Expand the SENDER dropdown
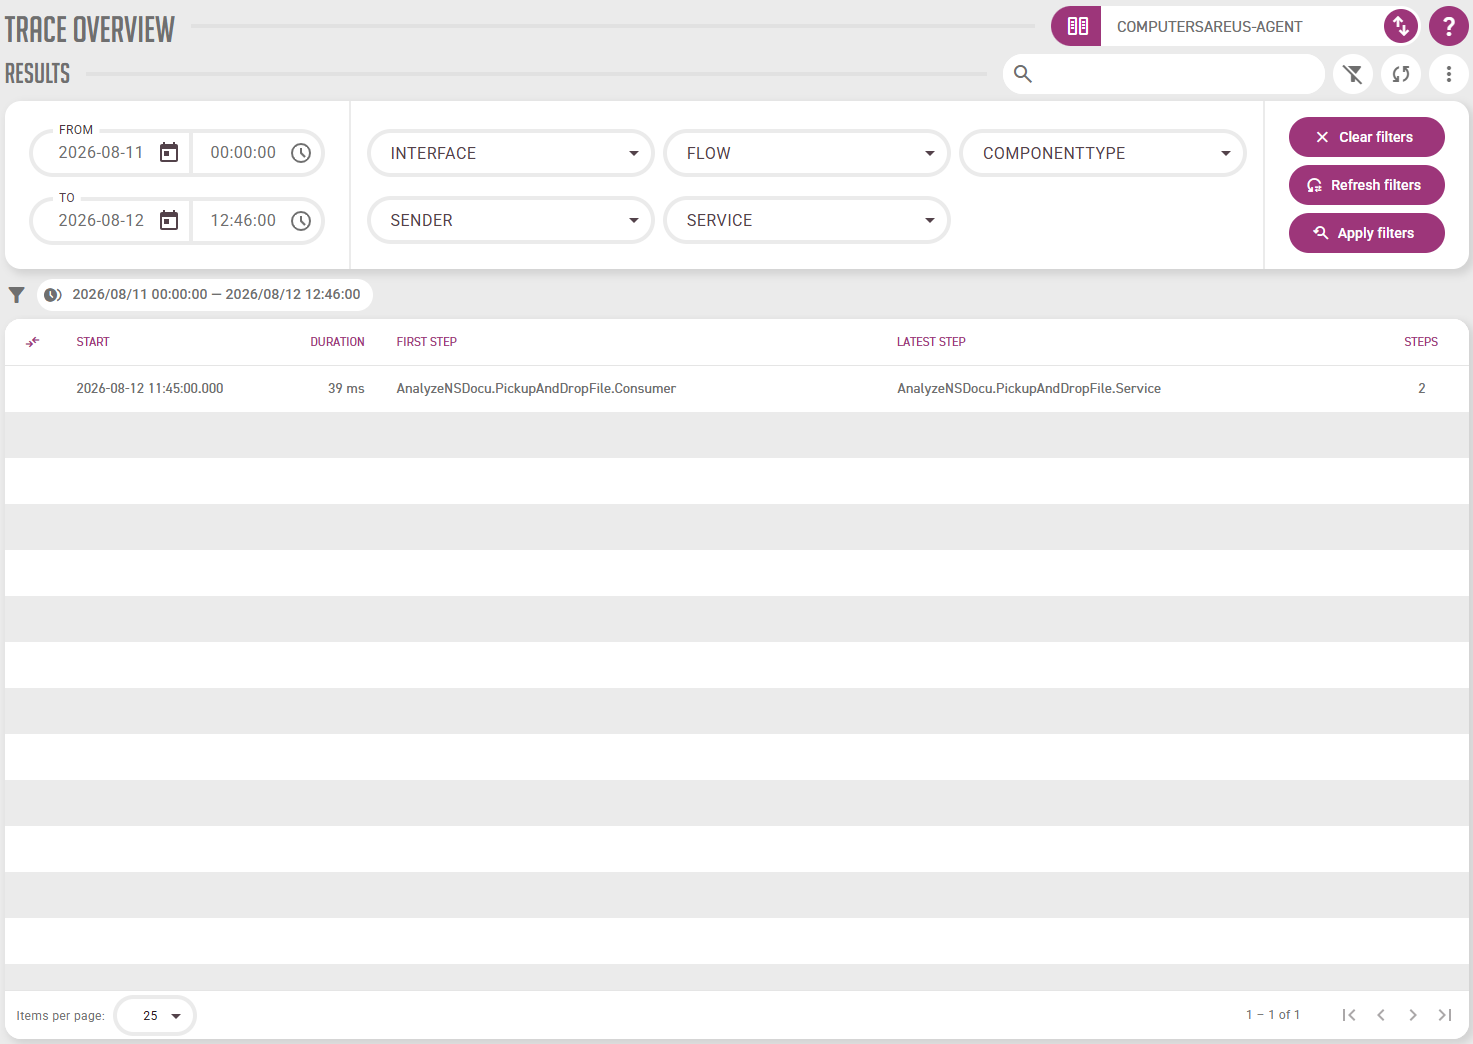Viewport: 1473px width, 1044px height. click(x=511, y=220)
